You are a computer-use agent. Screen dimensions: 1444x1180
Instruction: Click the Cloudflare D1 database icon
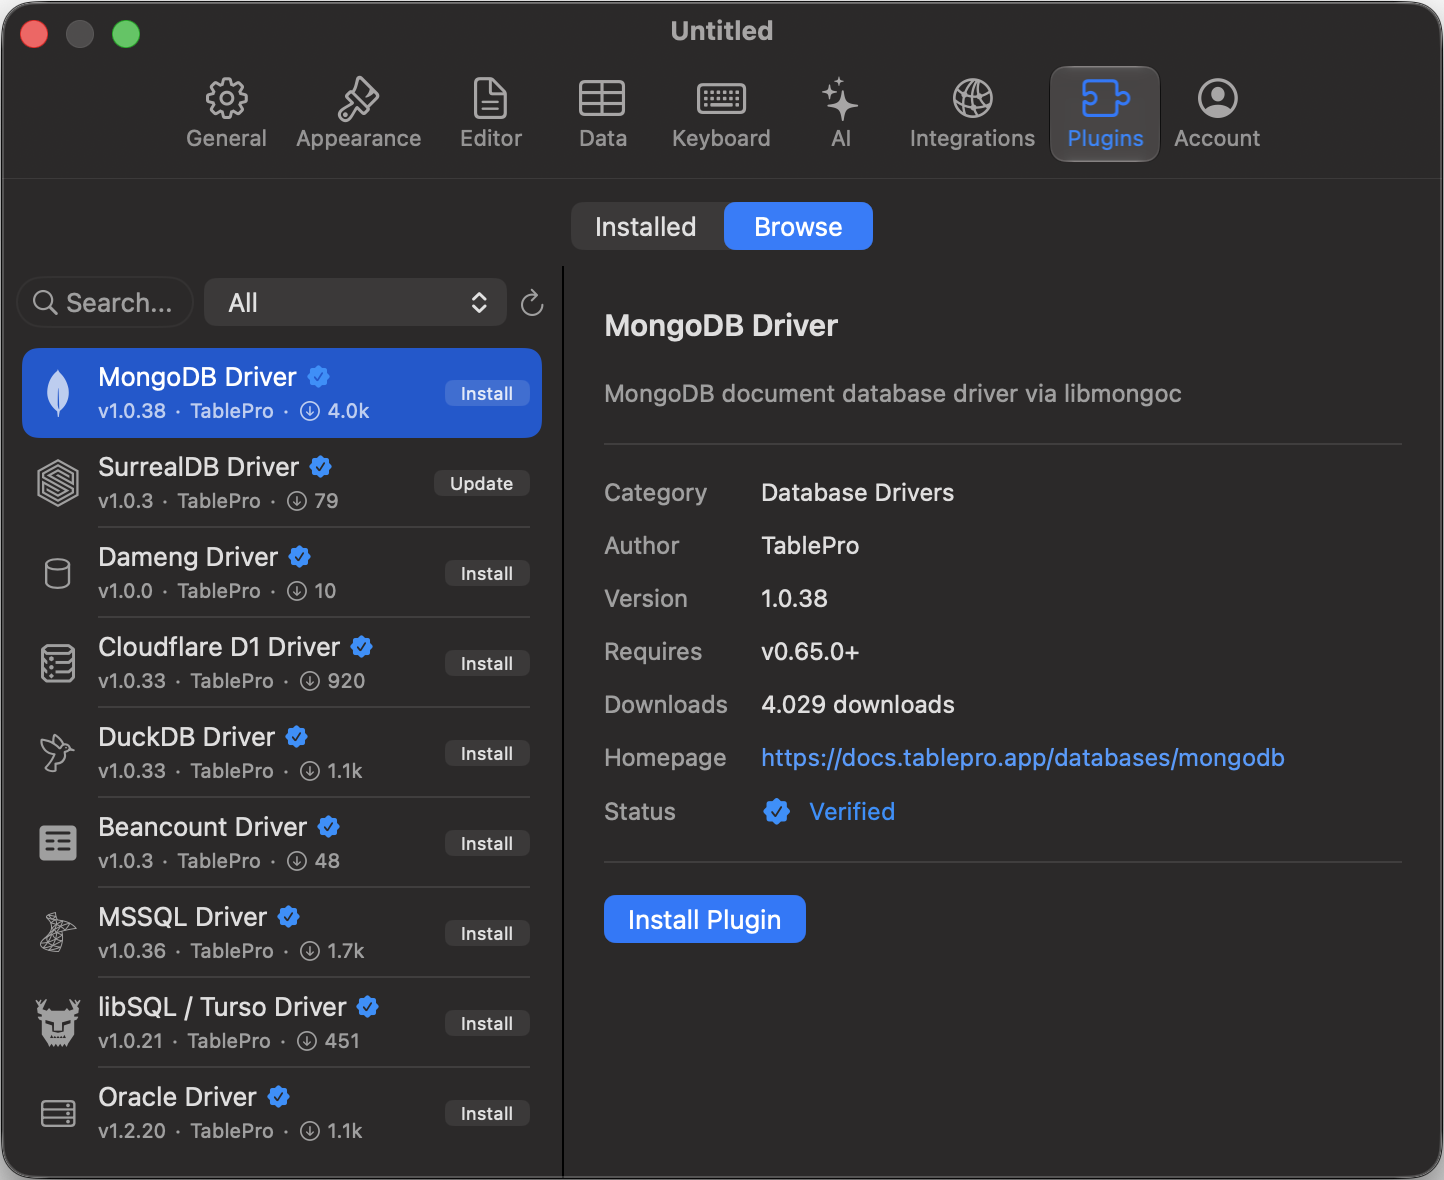click(58, 663)
